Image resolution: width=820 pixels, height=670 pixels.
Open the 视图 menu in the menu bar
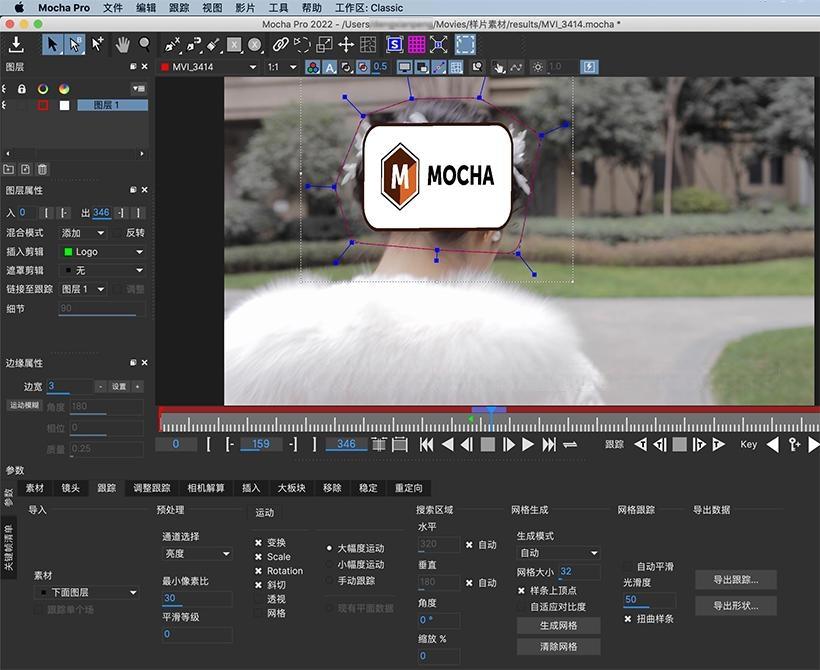pos(211,7)
